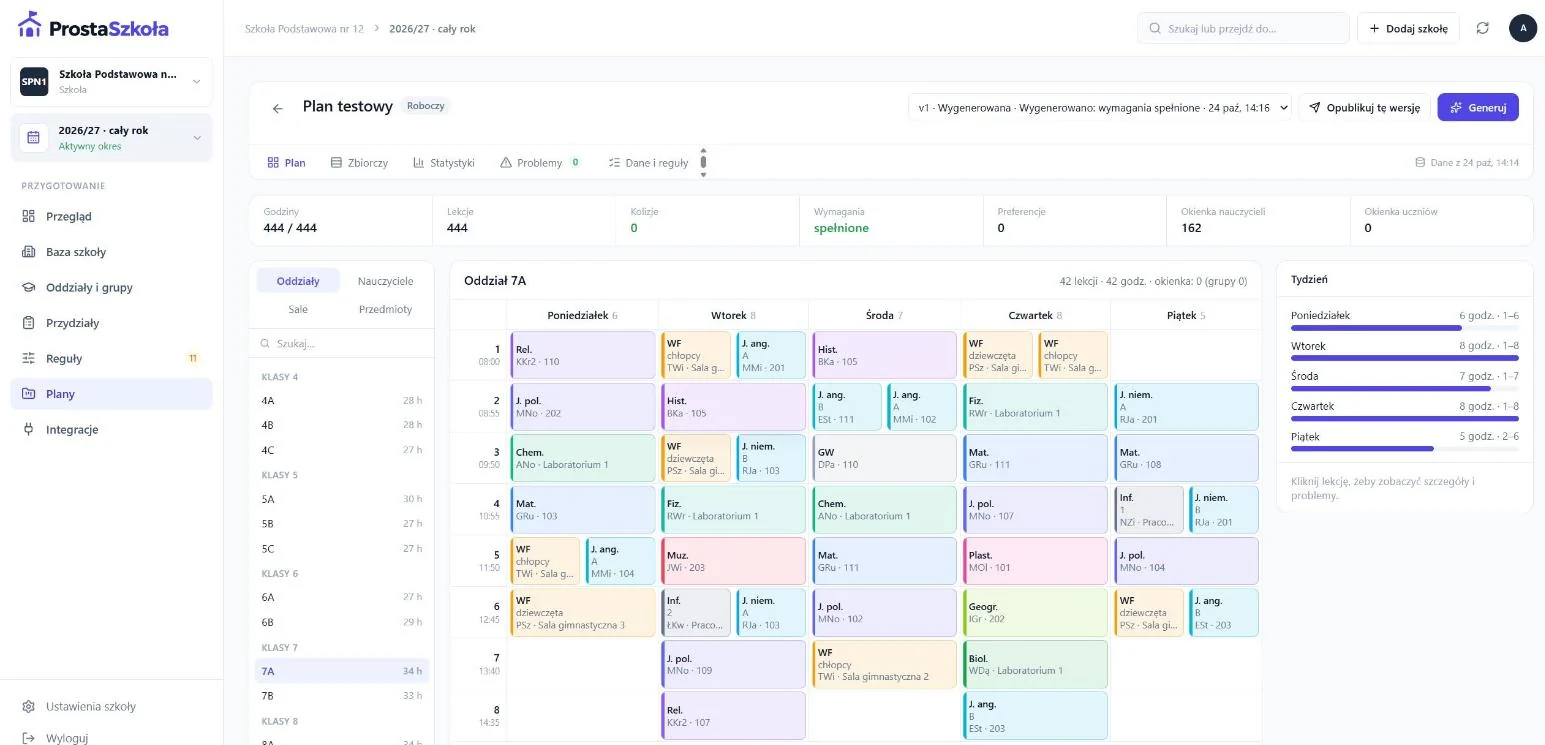
Task: Open the user avatar A menu
Action: click(x=1523, y=28)
